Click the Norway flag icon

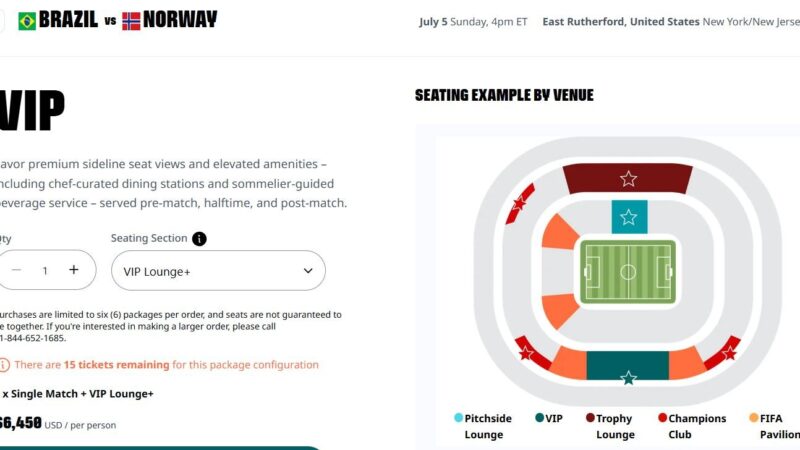131,21
